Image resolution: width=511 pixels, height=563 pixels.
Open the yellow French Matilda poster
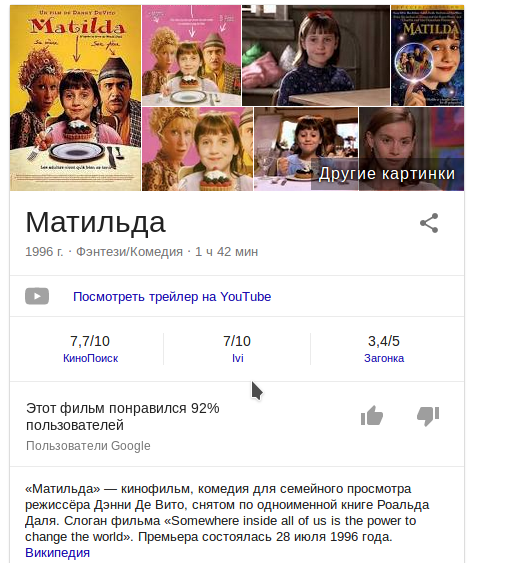(x=75, y=98)
